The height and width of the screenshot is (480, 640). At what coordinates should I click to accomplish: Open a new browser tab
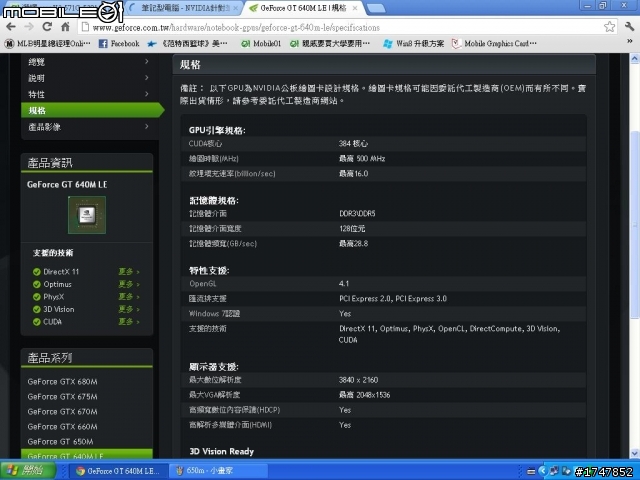point(376,8)
